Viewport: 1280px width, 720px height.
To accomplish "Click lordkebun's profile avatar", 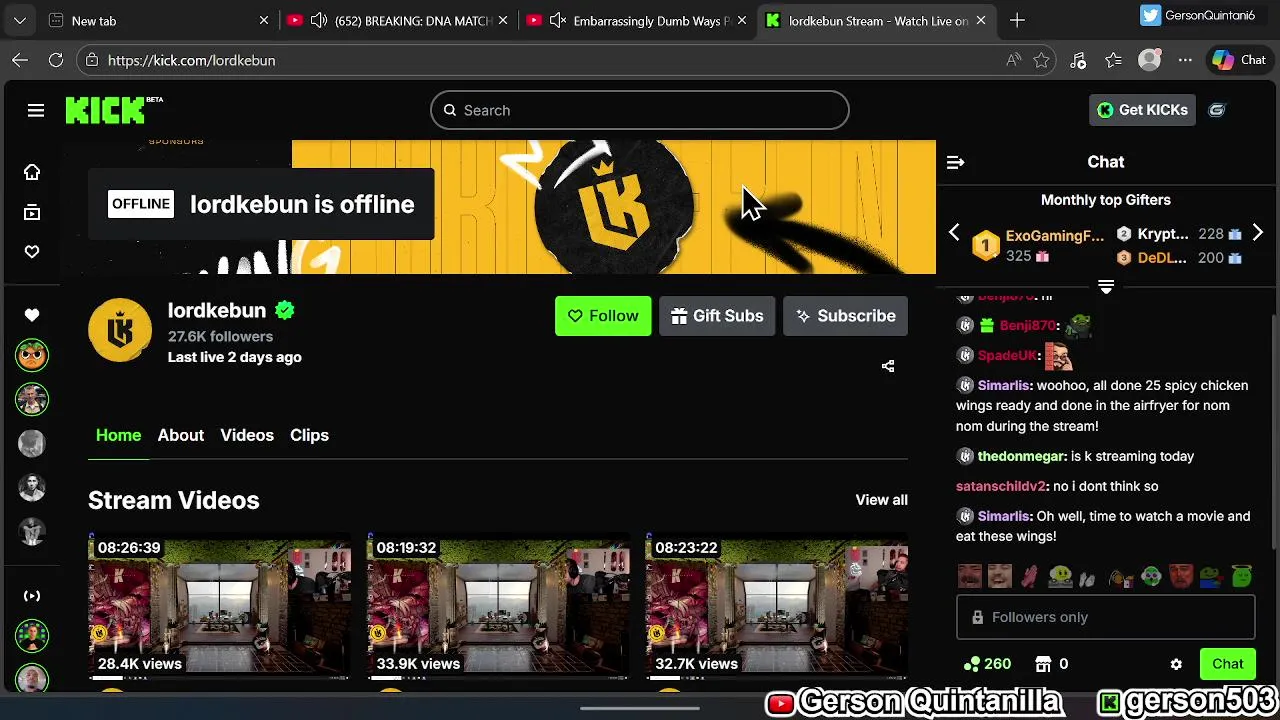I will coord(120,330).
